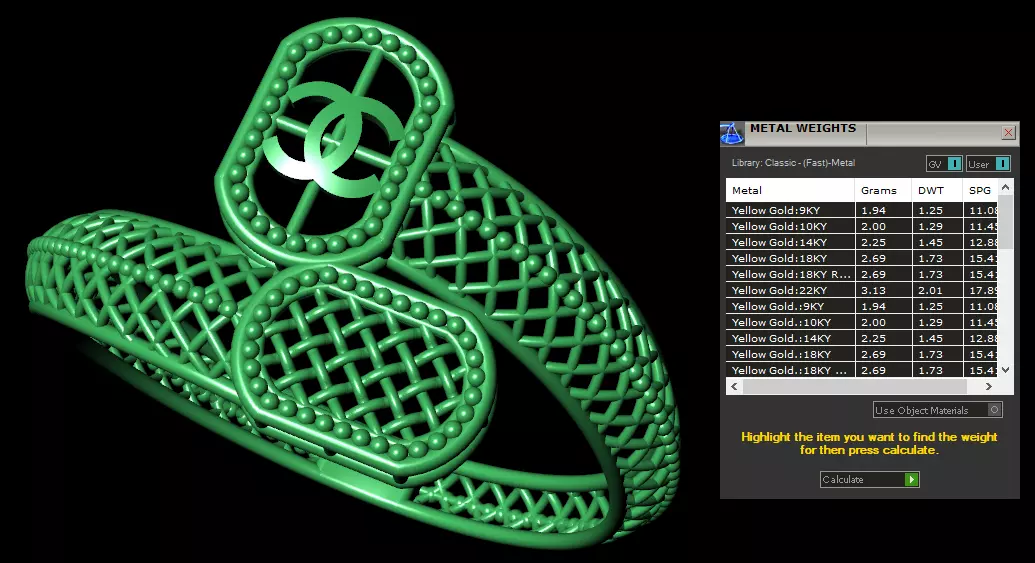This screenshot has width=1035, height=563.
Task: Toggle the GV library switch
Action: [x=945, y=164]
